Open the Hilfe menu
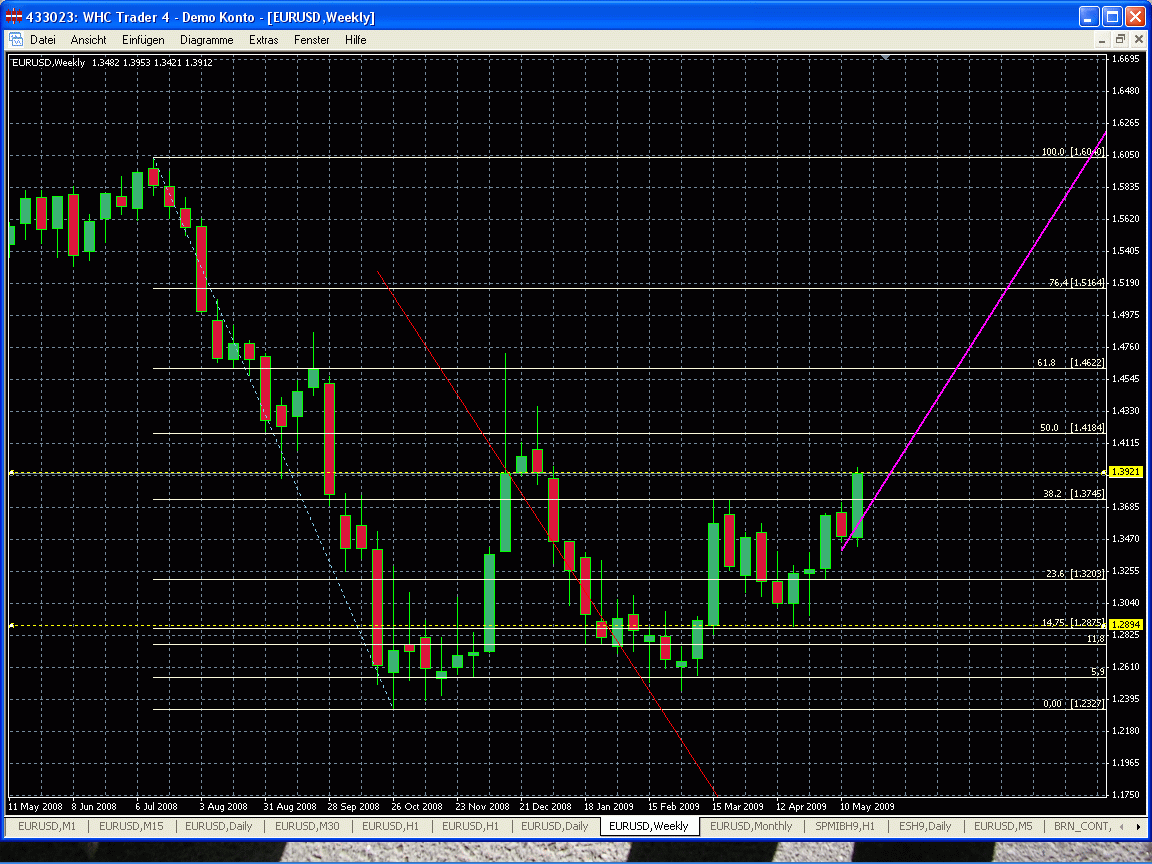 [x=356, y=40]
